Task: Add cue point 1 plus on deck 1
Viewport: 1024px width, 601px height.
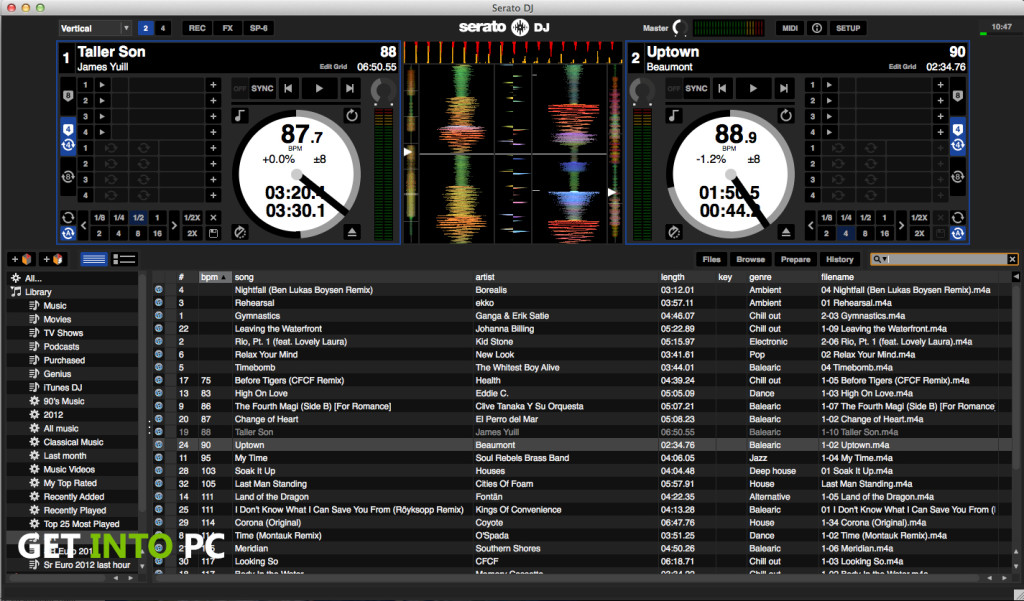Action: [x=213, y=85]
